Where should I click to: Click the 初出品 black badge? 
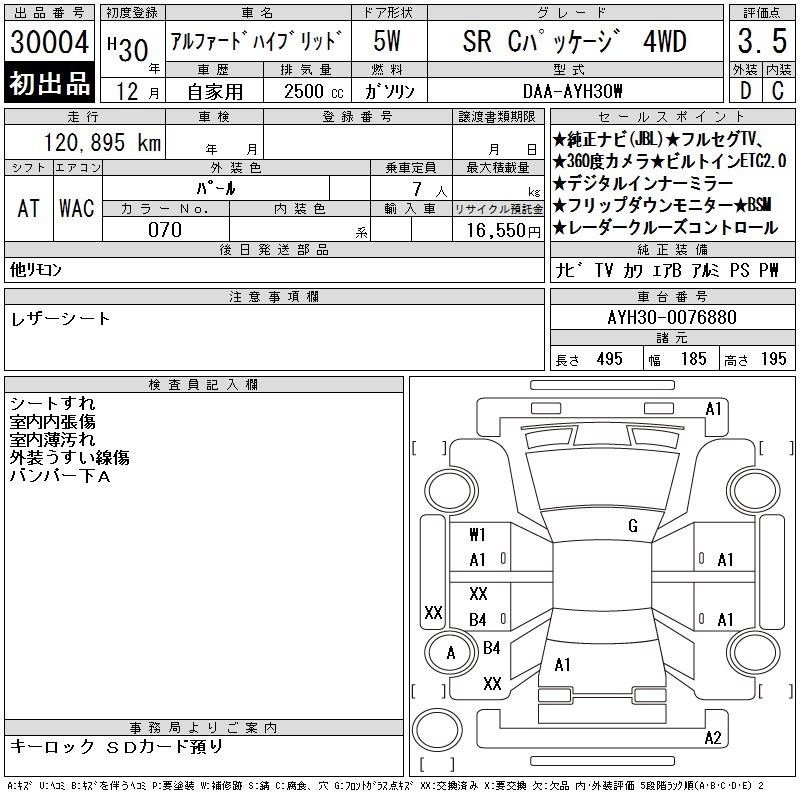(x=49, y=83)
